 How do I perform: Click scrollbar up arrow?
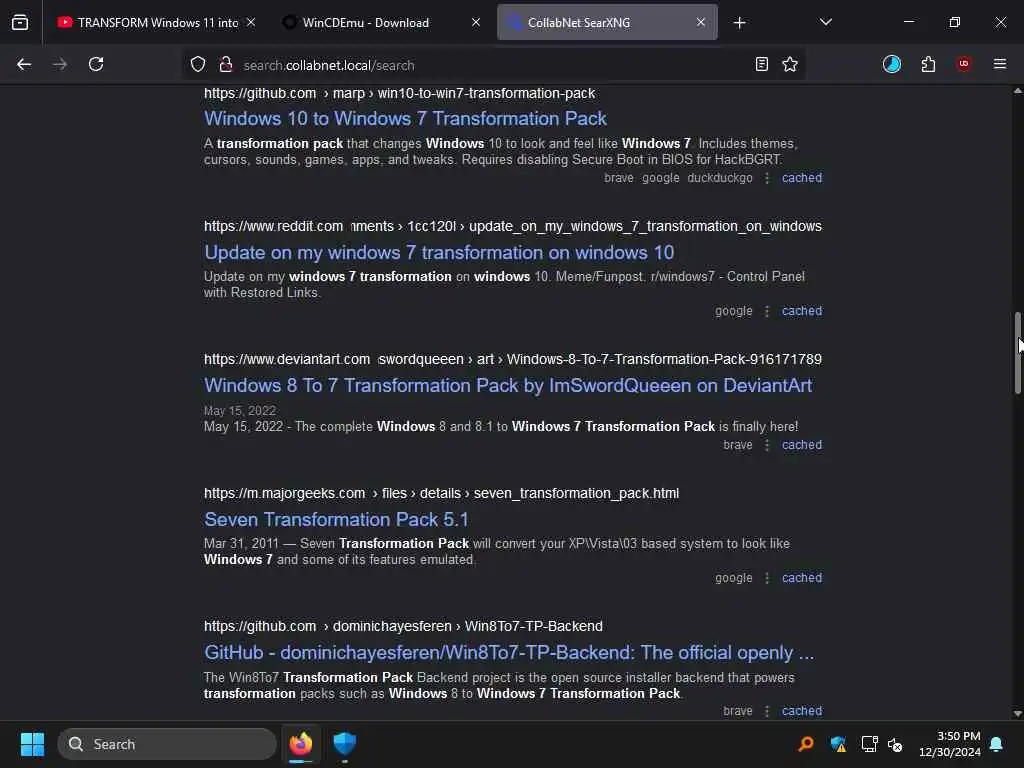1017,91
